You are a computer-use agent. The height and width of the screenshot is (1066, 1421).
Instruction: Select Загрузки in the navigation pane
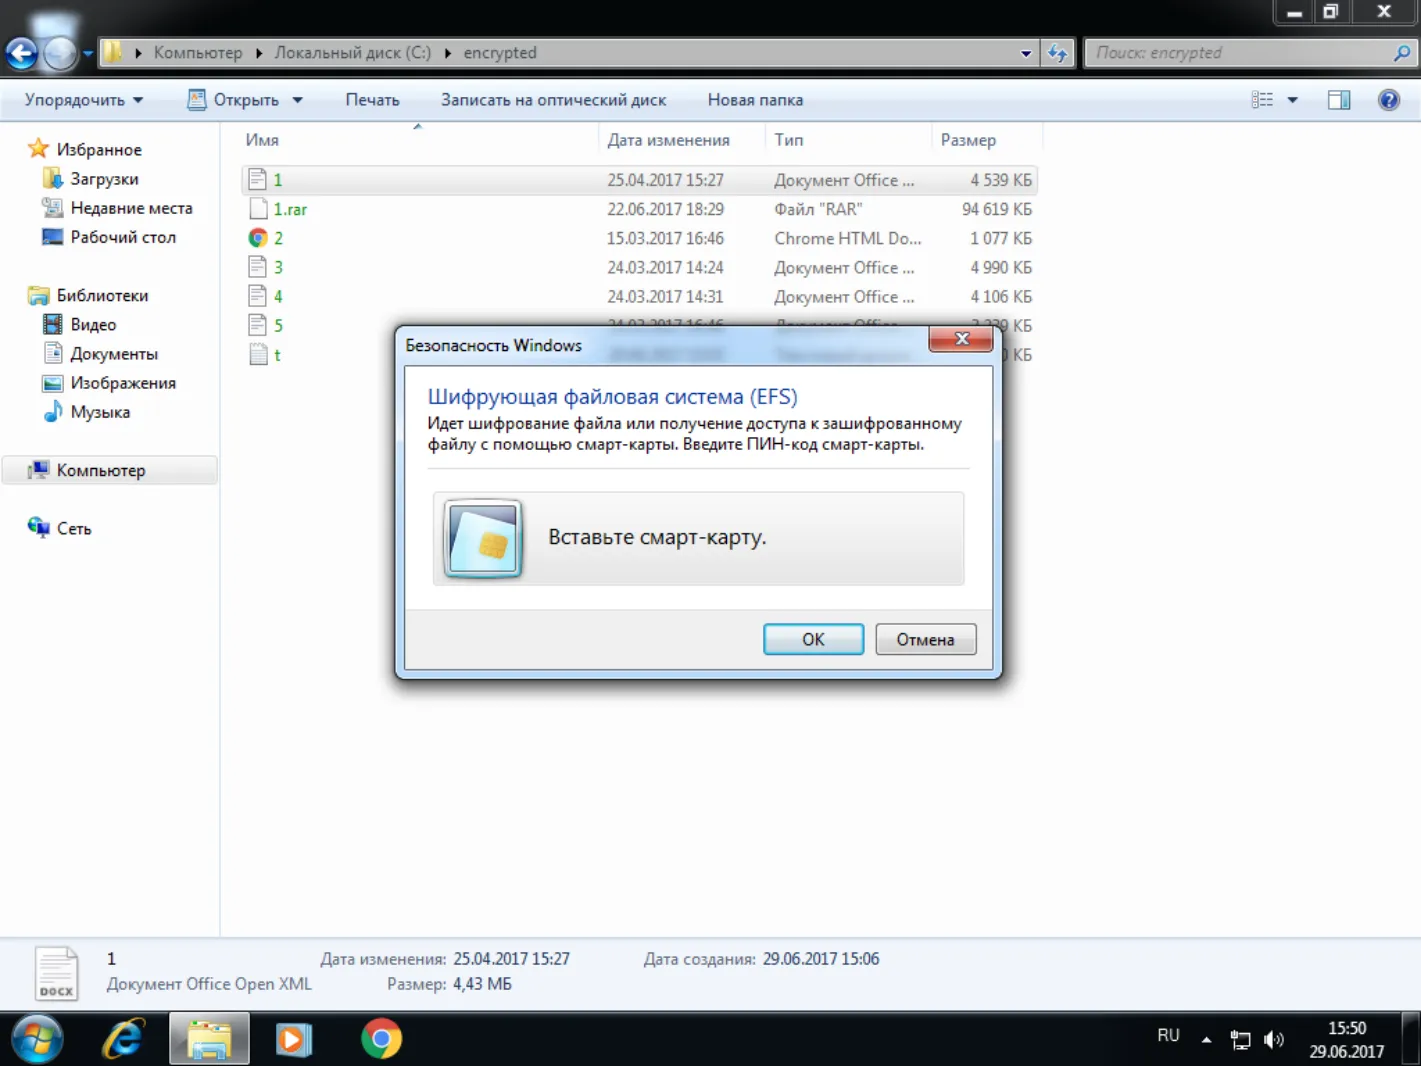104,179
